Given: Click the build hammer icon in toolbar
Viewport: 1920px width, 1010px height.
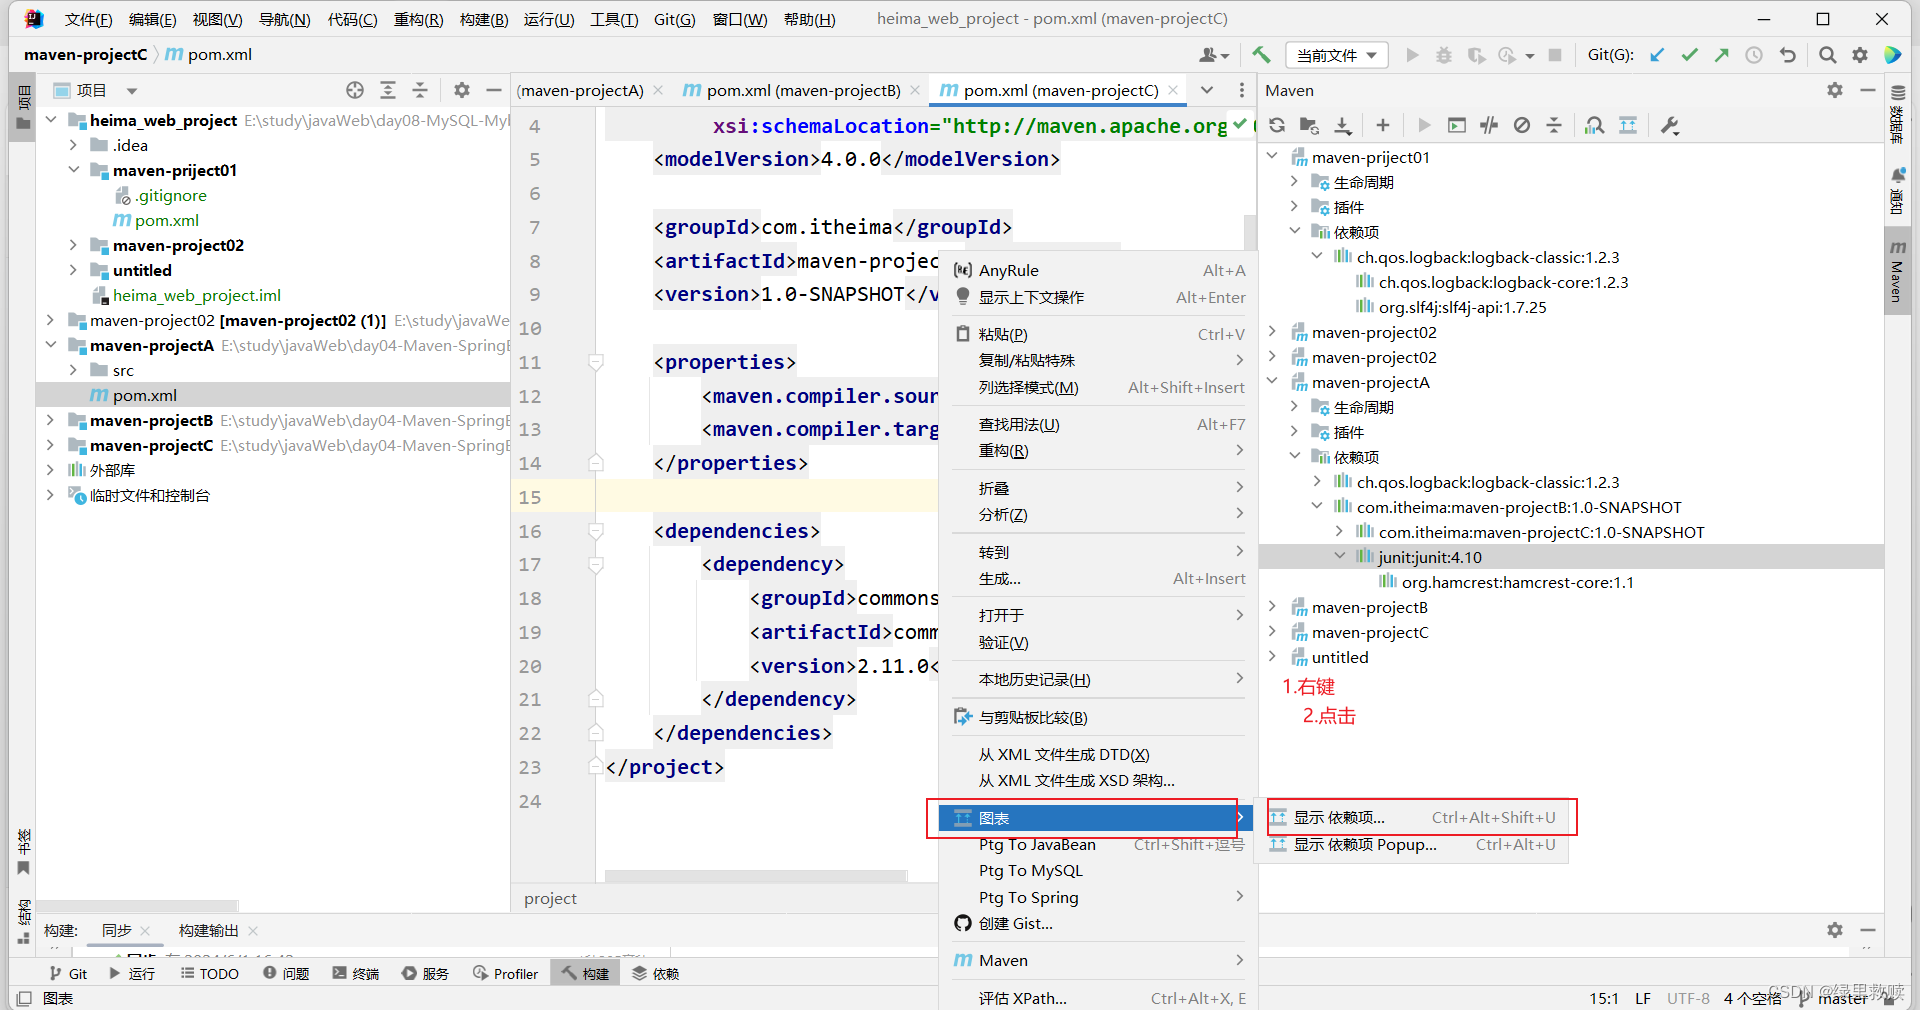Looking at the screenshot, I should [1261, 55].
